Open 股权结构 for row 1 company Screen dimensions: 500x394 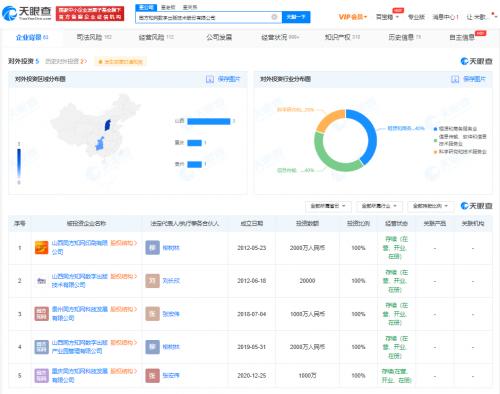coord(124,243)
